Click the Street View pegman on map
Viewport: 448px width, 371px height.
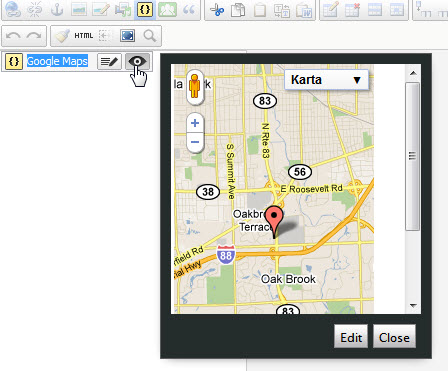click(x=195, y=86)
